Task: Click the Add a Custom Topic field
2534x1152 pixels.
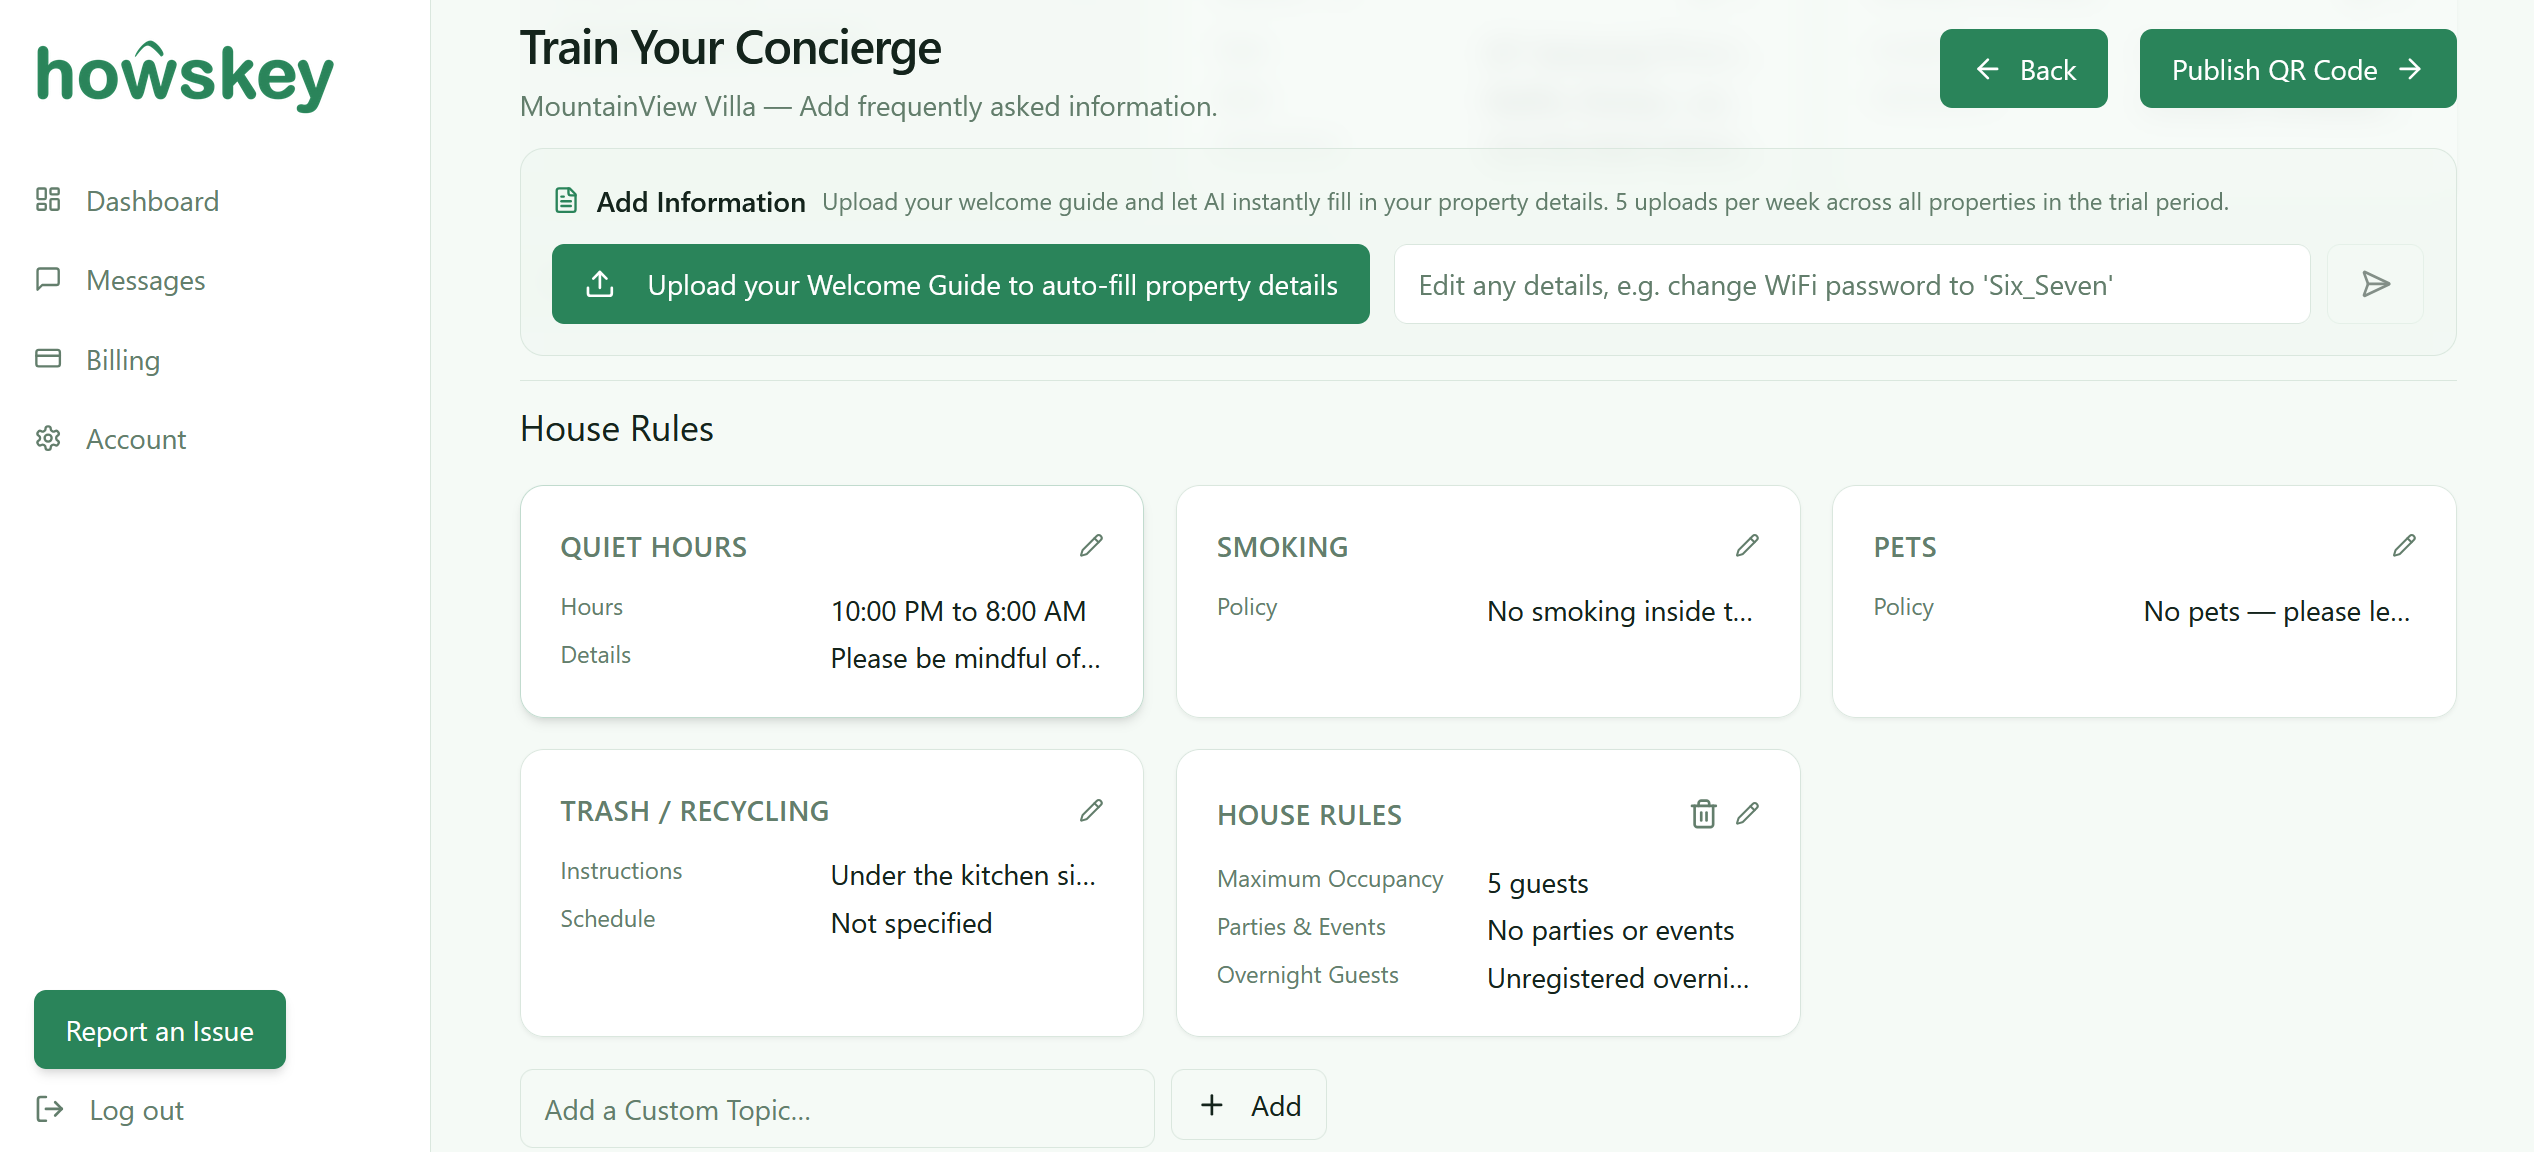Action: point(837,1109)
